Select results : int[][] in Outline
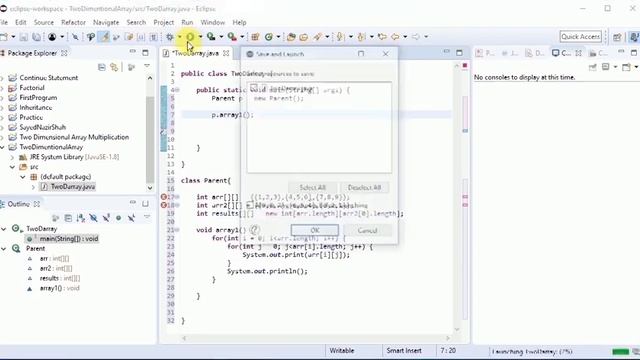Image resolution: width=640 pixels, height=360 pixels. point(60,278)
